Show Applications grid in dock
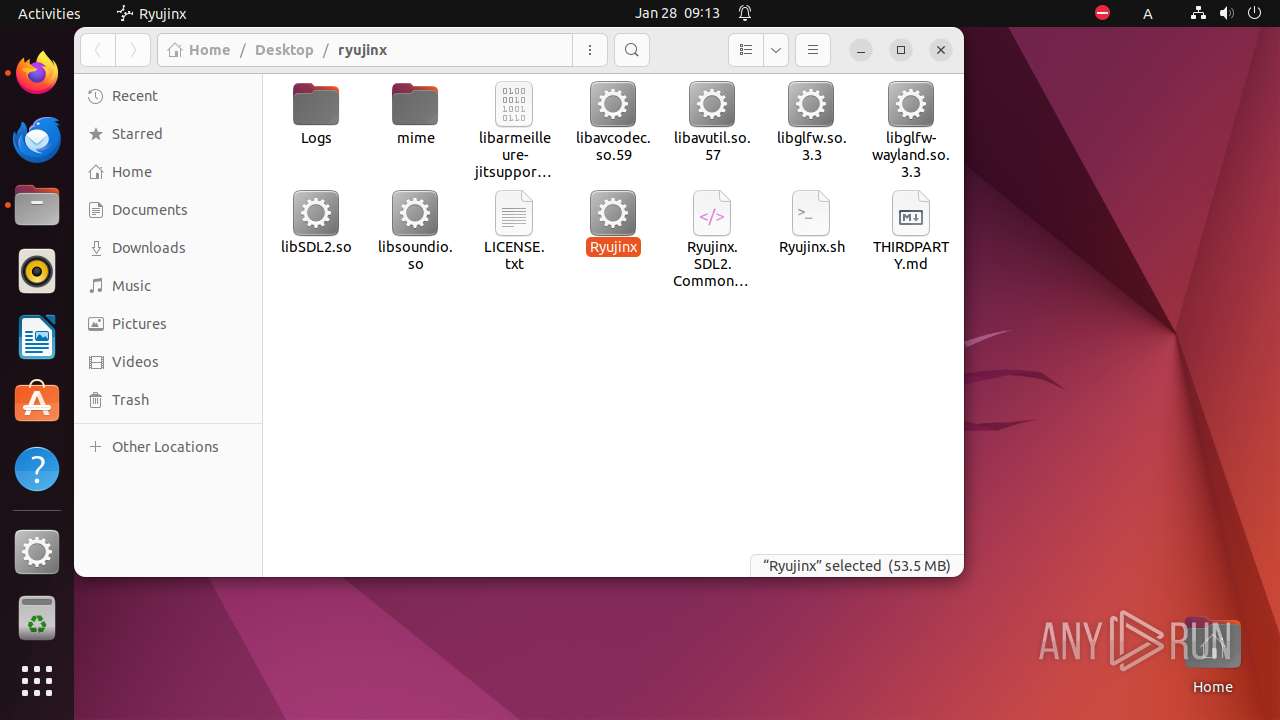Viewport: 1280px width, 720px height. (x=37, y=681)
